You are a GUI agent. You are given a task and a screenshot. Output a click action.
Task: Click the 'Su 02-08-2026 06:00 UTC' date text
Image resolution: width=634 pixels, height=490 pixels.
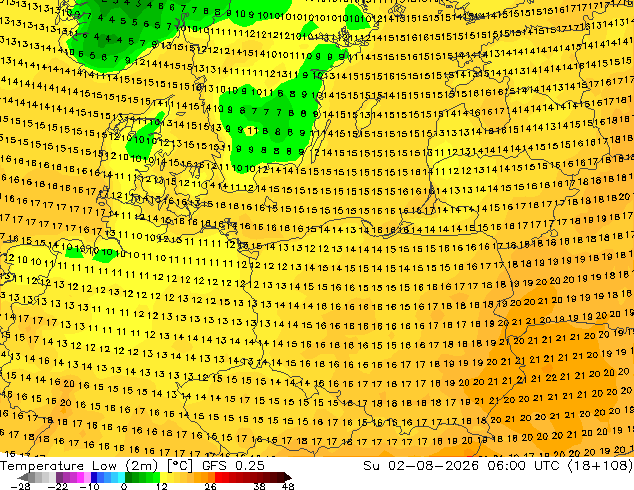461,466
